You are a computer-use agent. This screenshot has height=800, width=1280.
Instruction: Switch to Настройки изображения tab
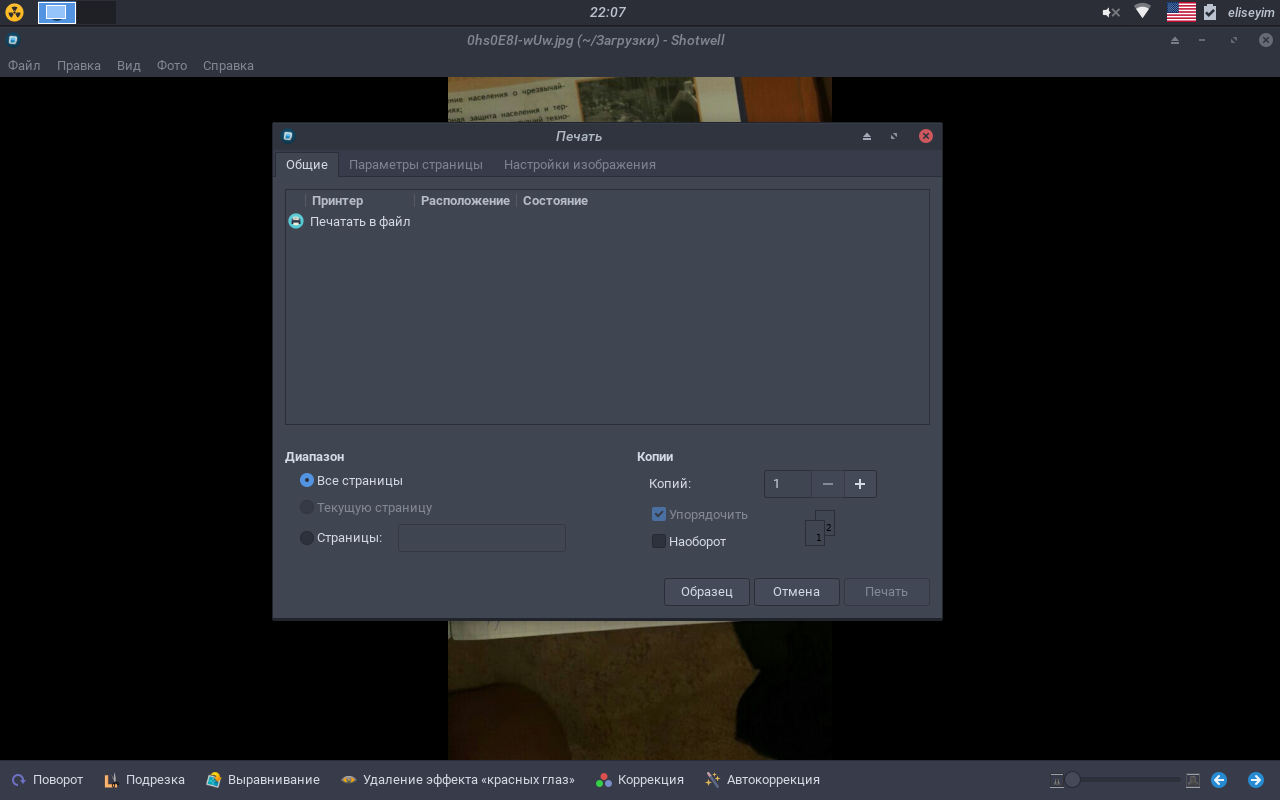pos(580,164)
